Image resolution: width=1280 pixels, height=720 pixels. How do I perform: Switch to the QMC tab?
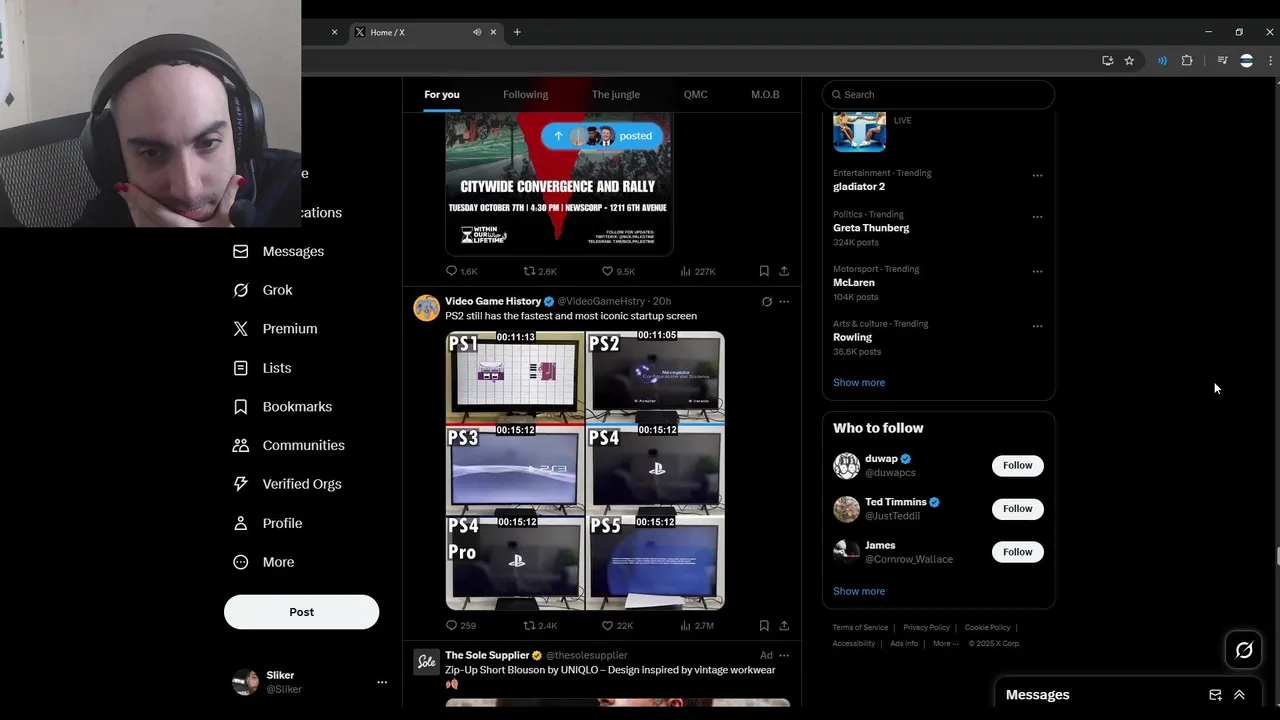[x=695, y=94]
